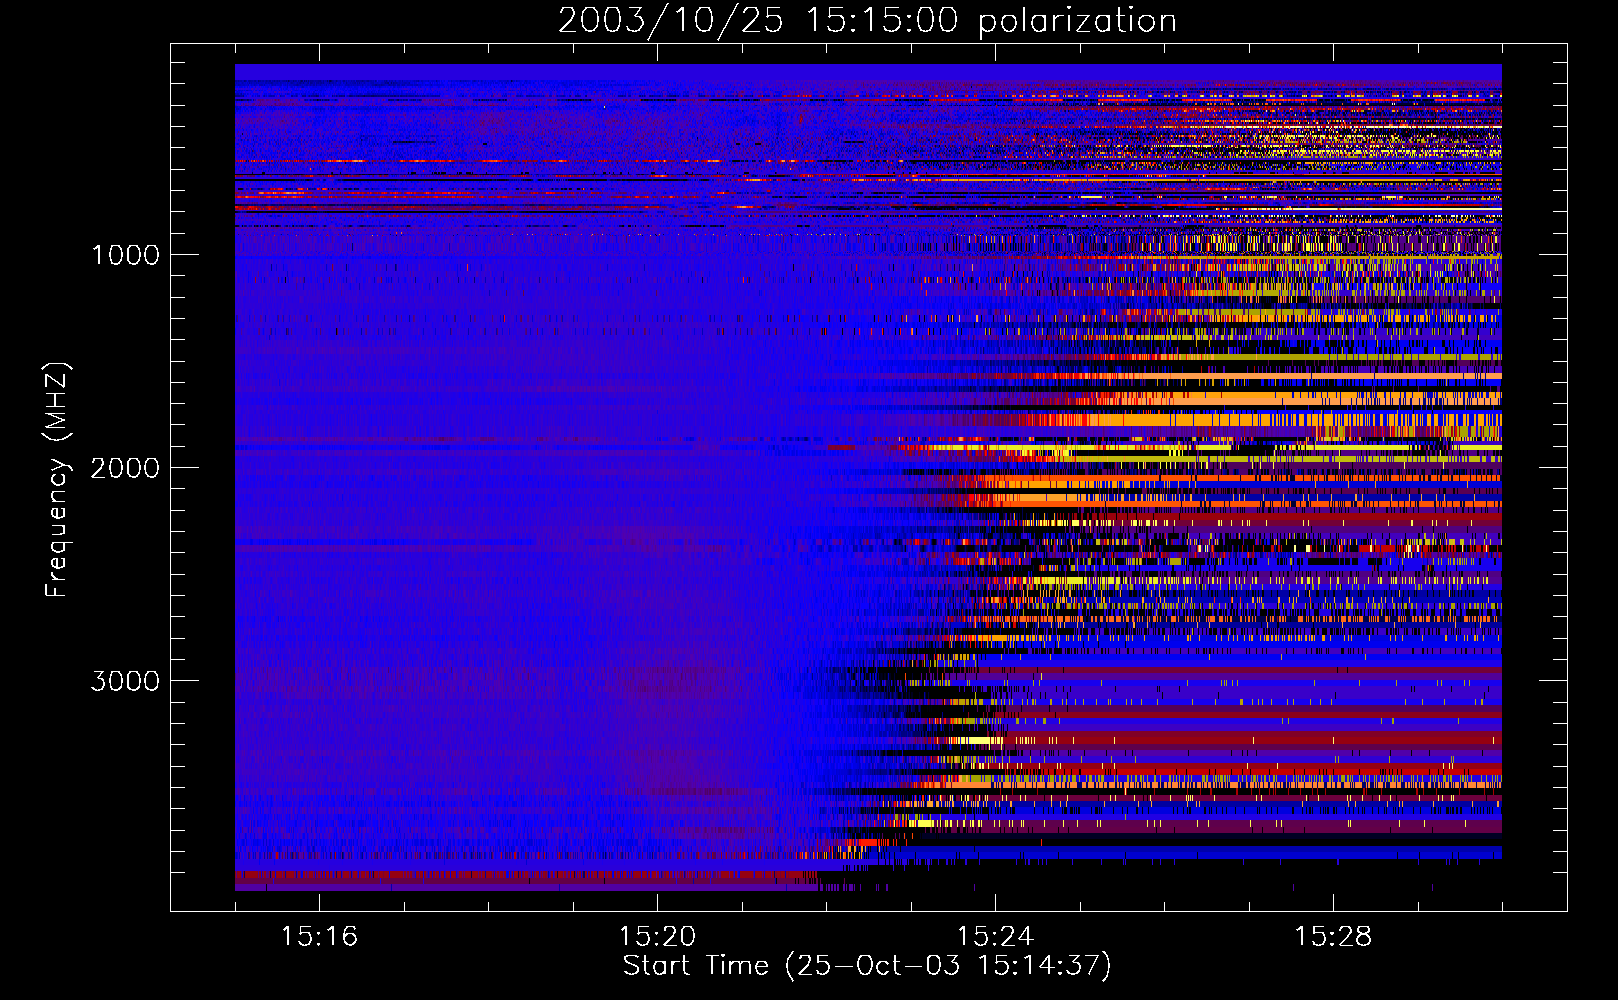The width and height of the screenshot is (1618, 1000).
Task: Click the 3000 frequency tick label
Action: tap(125, 681)
